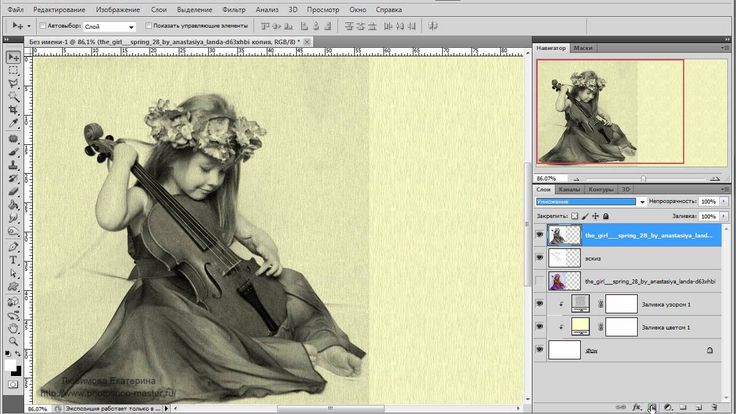736x414 pixels.
Task: Select the эскиз layer thumbnail
Action: pyautogui.click(x=564, y=258)
